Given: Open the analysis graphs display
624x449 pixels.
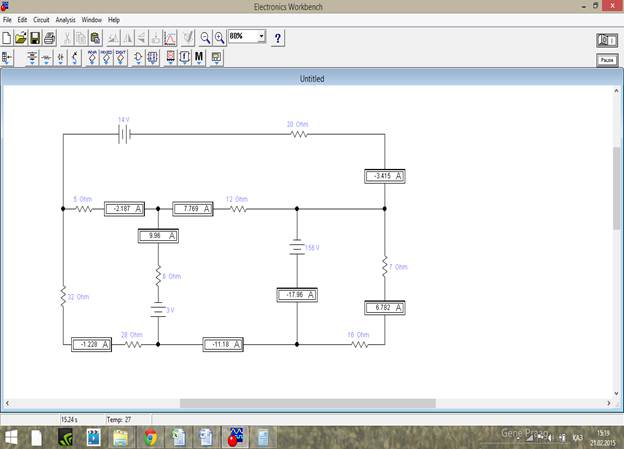Looking at the screenshot, I should [170, 38].
